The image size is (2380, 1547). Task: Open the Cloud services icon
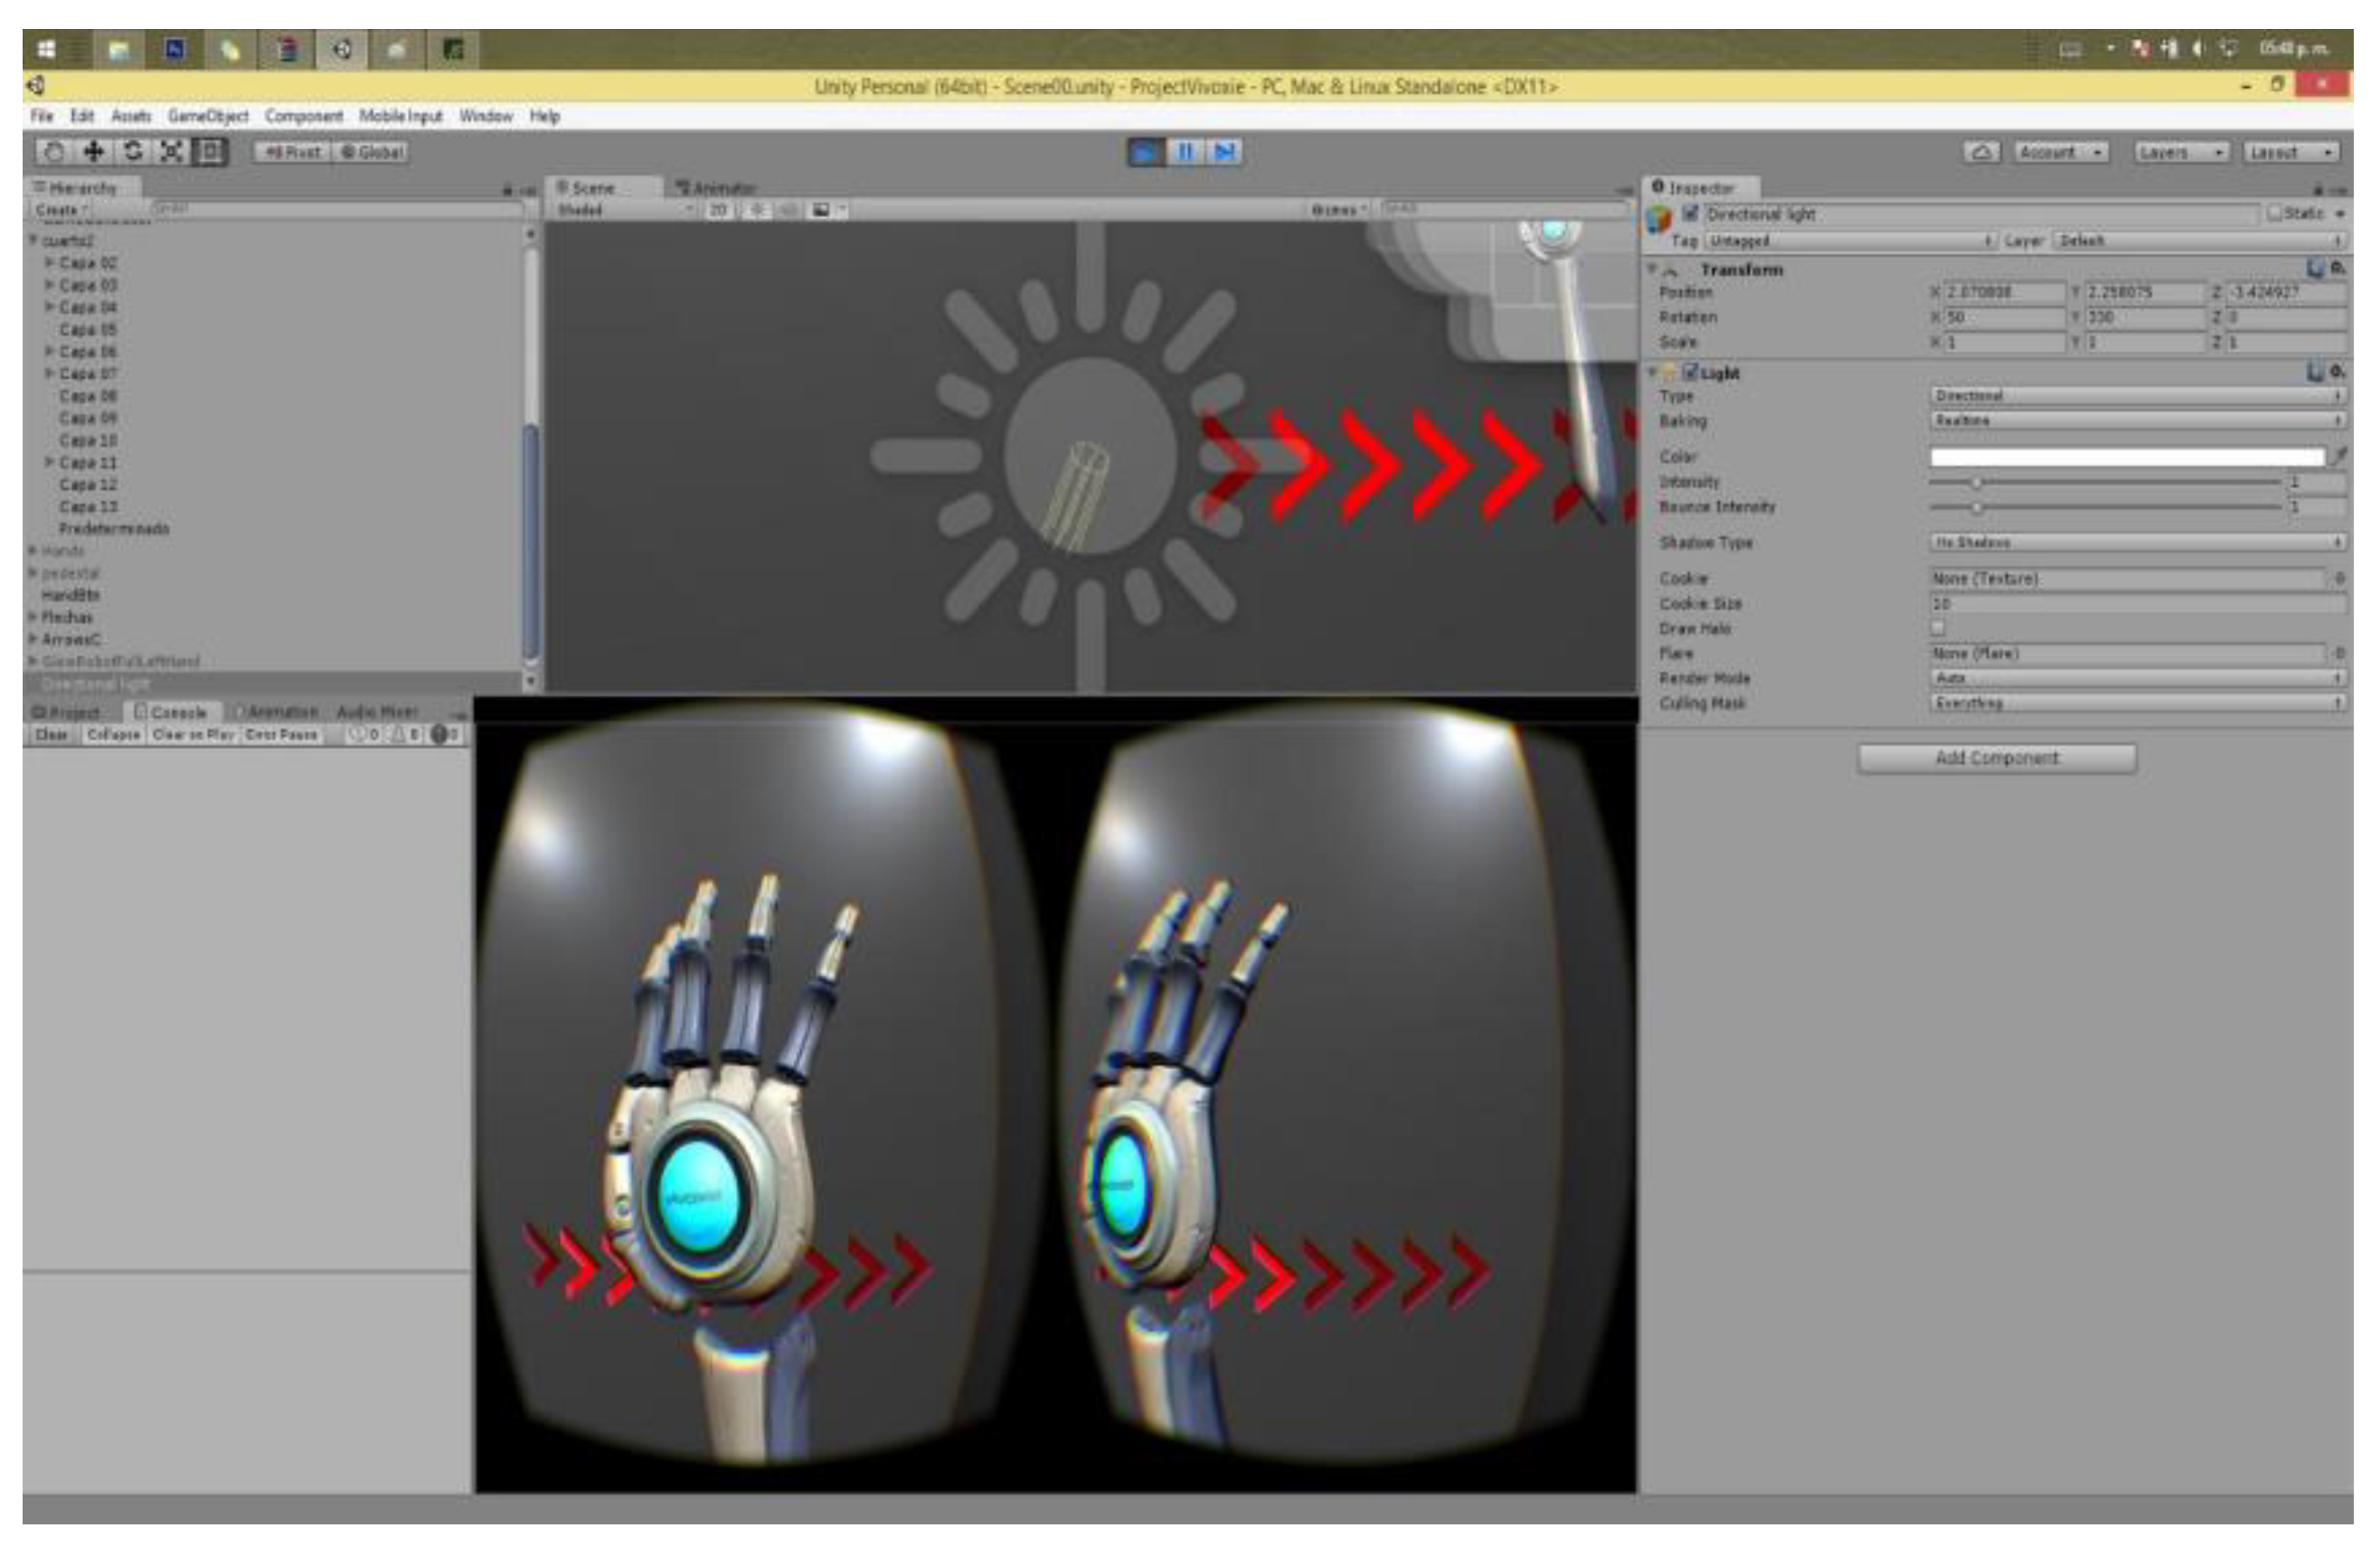pos(1981,152)
